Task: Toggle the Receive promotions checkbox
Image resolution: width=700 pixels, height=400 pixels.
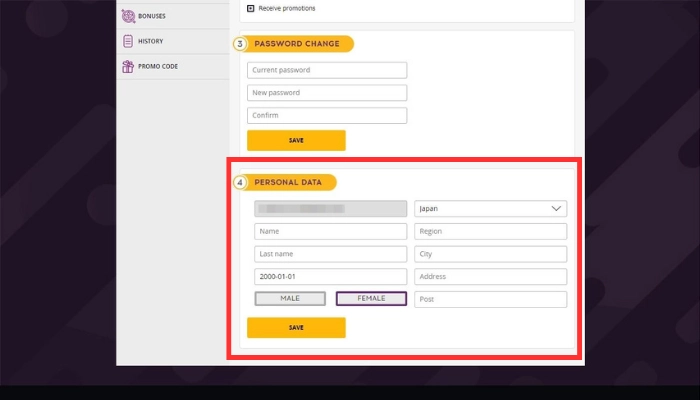Action: point(250,8)
